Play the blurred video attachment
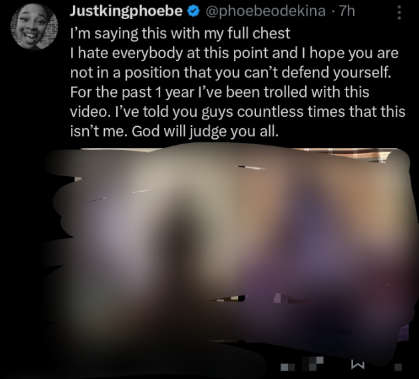This screenshot has width=419, height=379. tap(230, 257)
